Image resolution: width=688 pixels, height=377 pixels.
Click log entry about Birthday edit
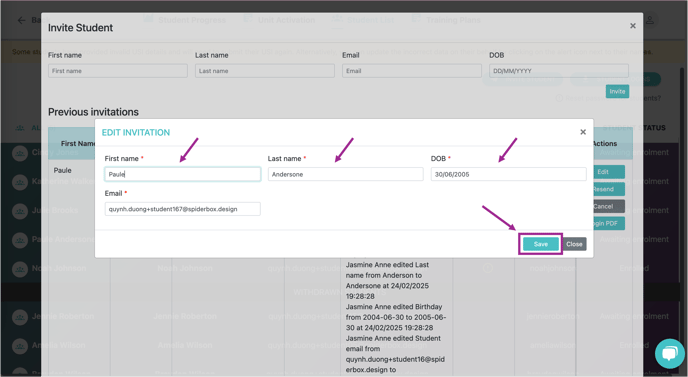395,317
